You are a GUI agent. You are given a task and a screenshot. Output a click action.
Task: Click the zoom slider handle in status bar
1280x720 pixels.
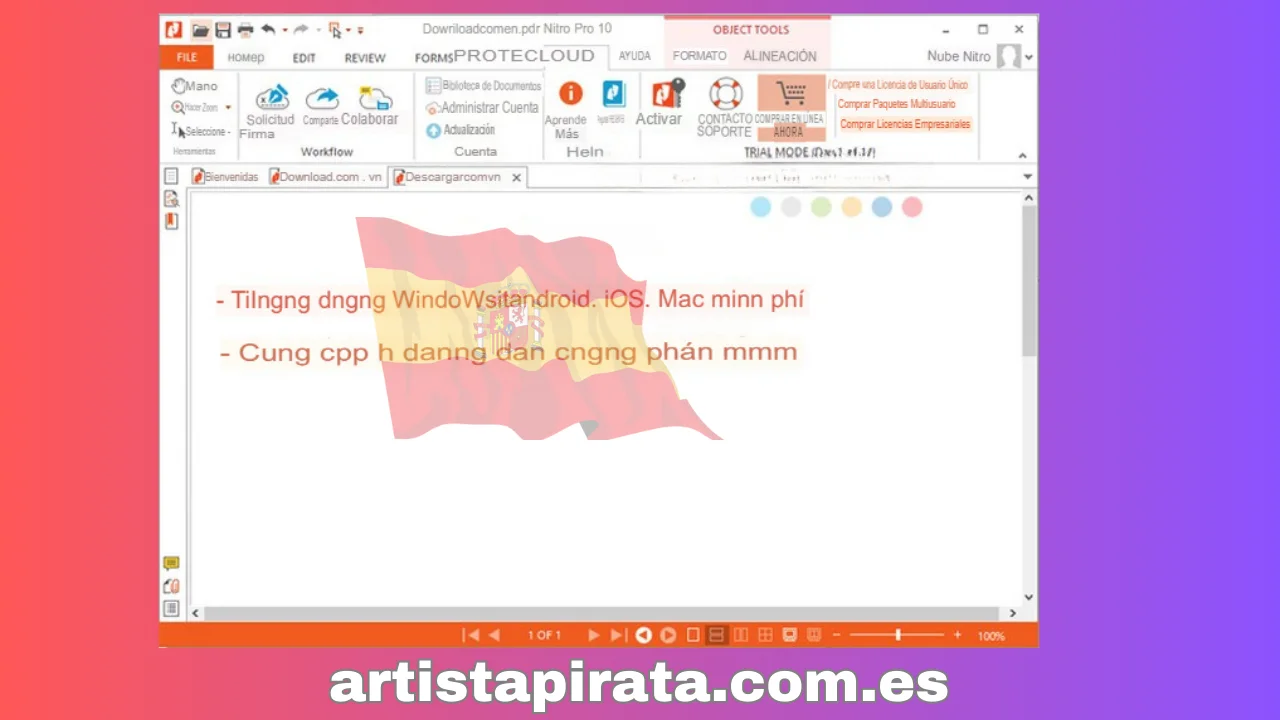click(x=898, y=635)
